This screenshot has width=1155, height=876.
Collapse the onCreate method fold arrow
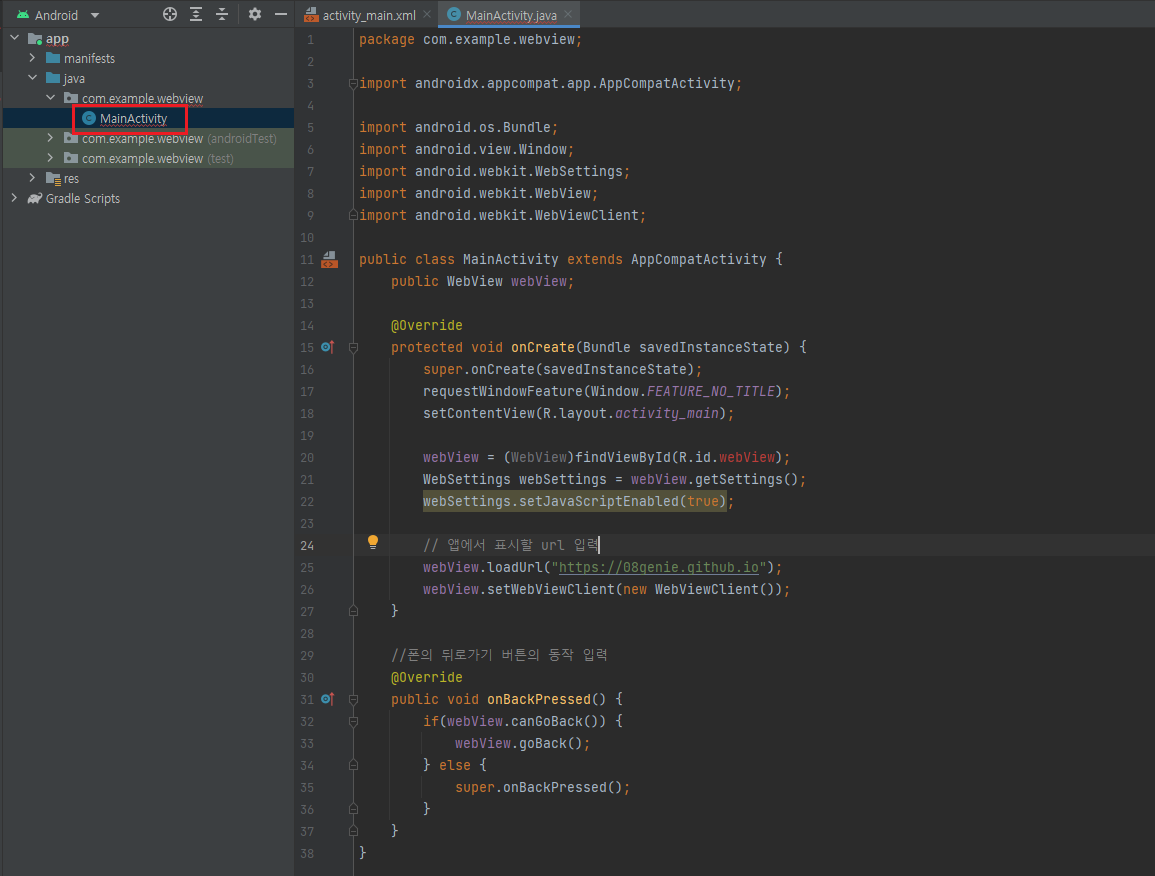point(351,346)
